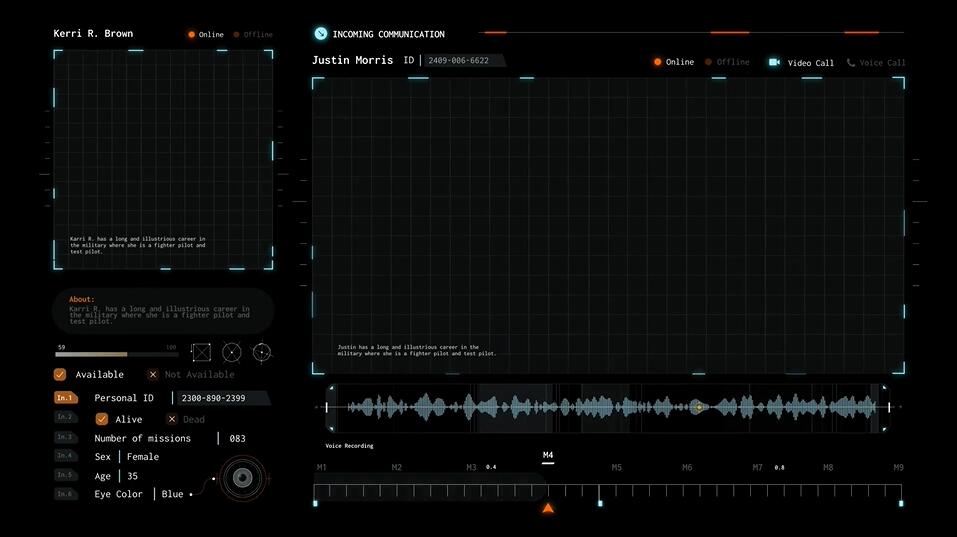The image size is (957, 537).
Task: Select the square crosshatch target icon
Action: click(x=201, y=352)
